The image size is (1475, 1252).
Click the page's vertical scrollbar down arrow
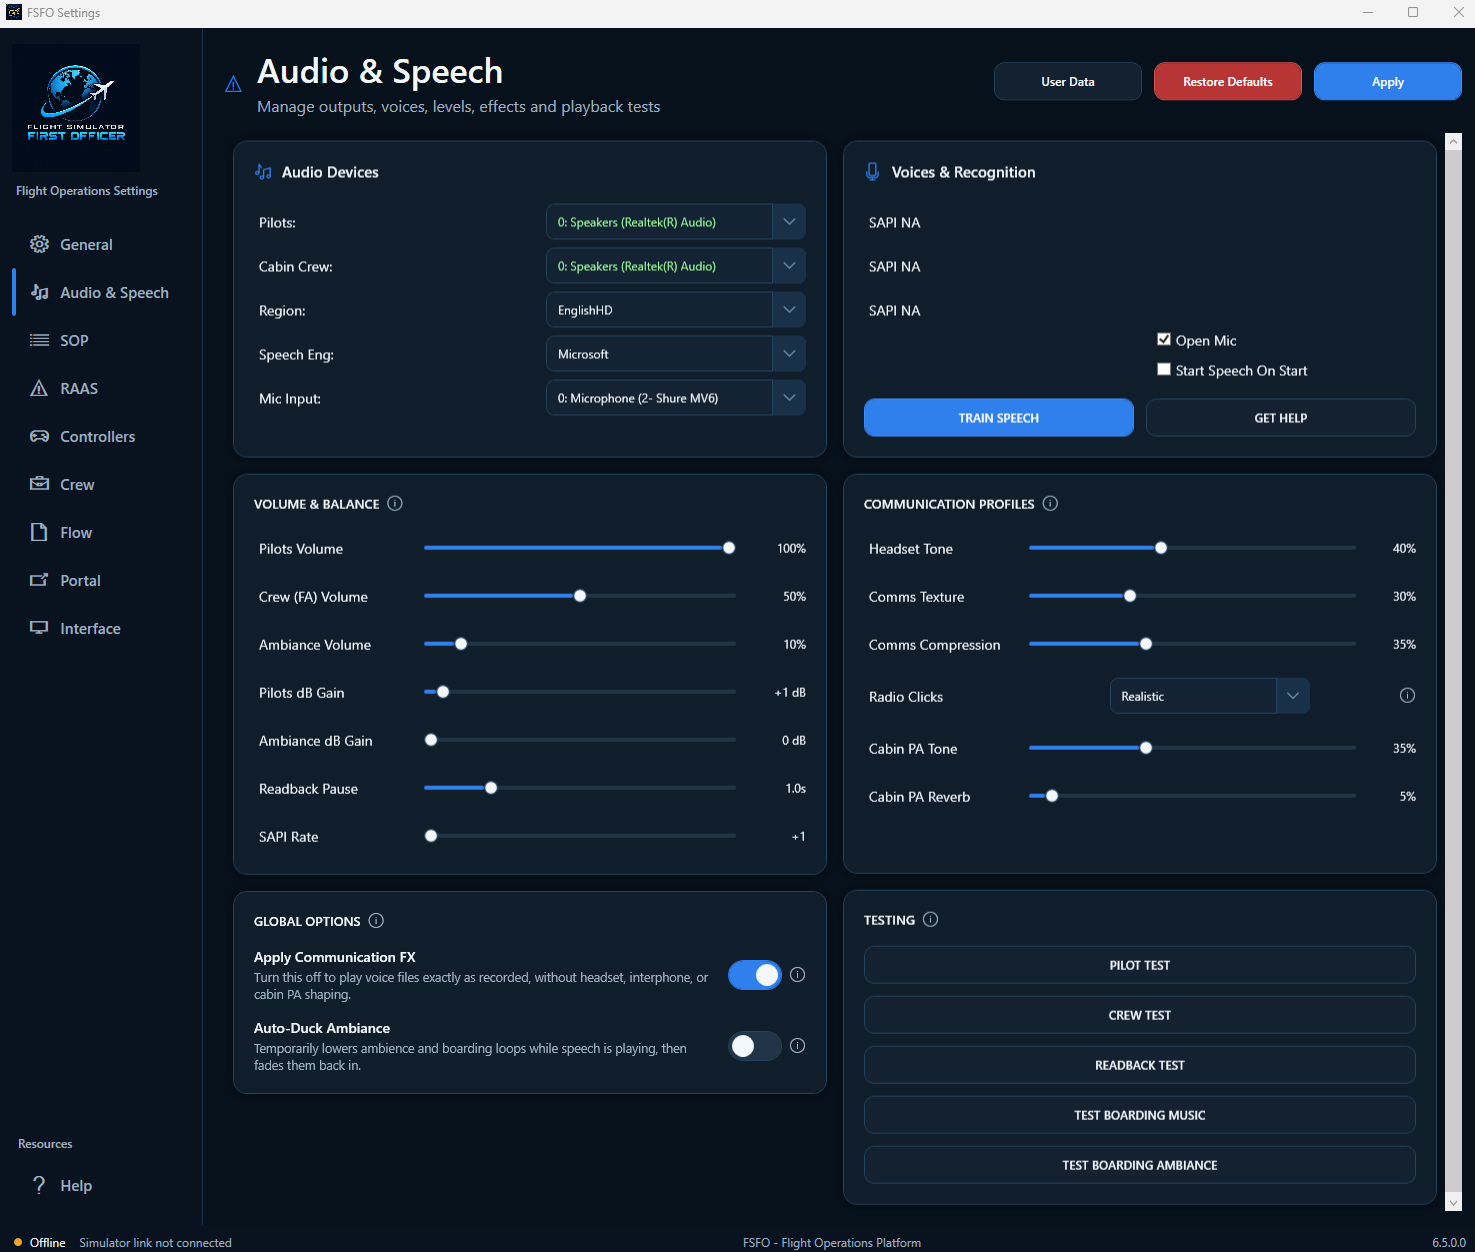pos(1453,1201)
